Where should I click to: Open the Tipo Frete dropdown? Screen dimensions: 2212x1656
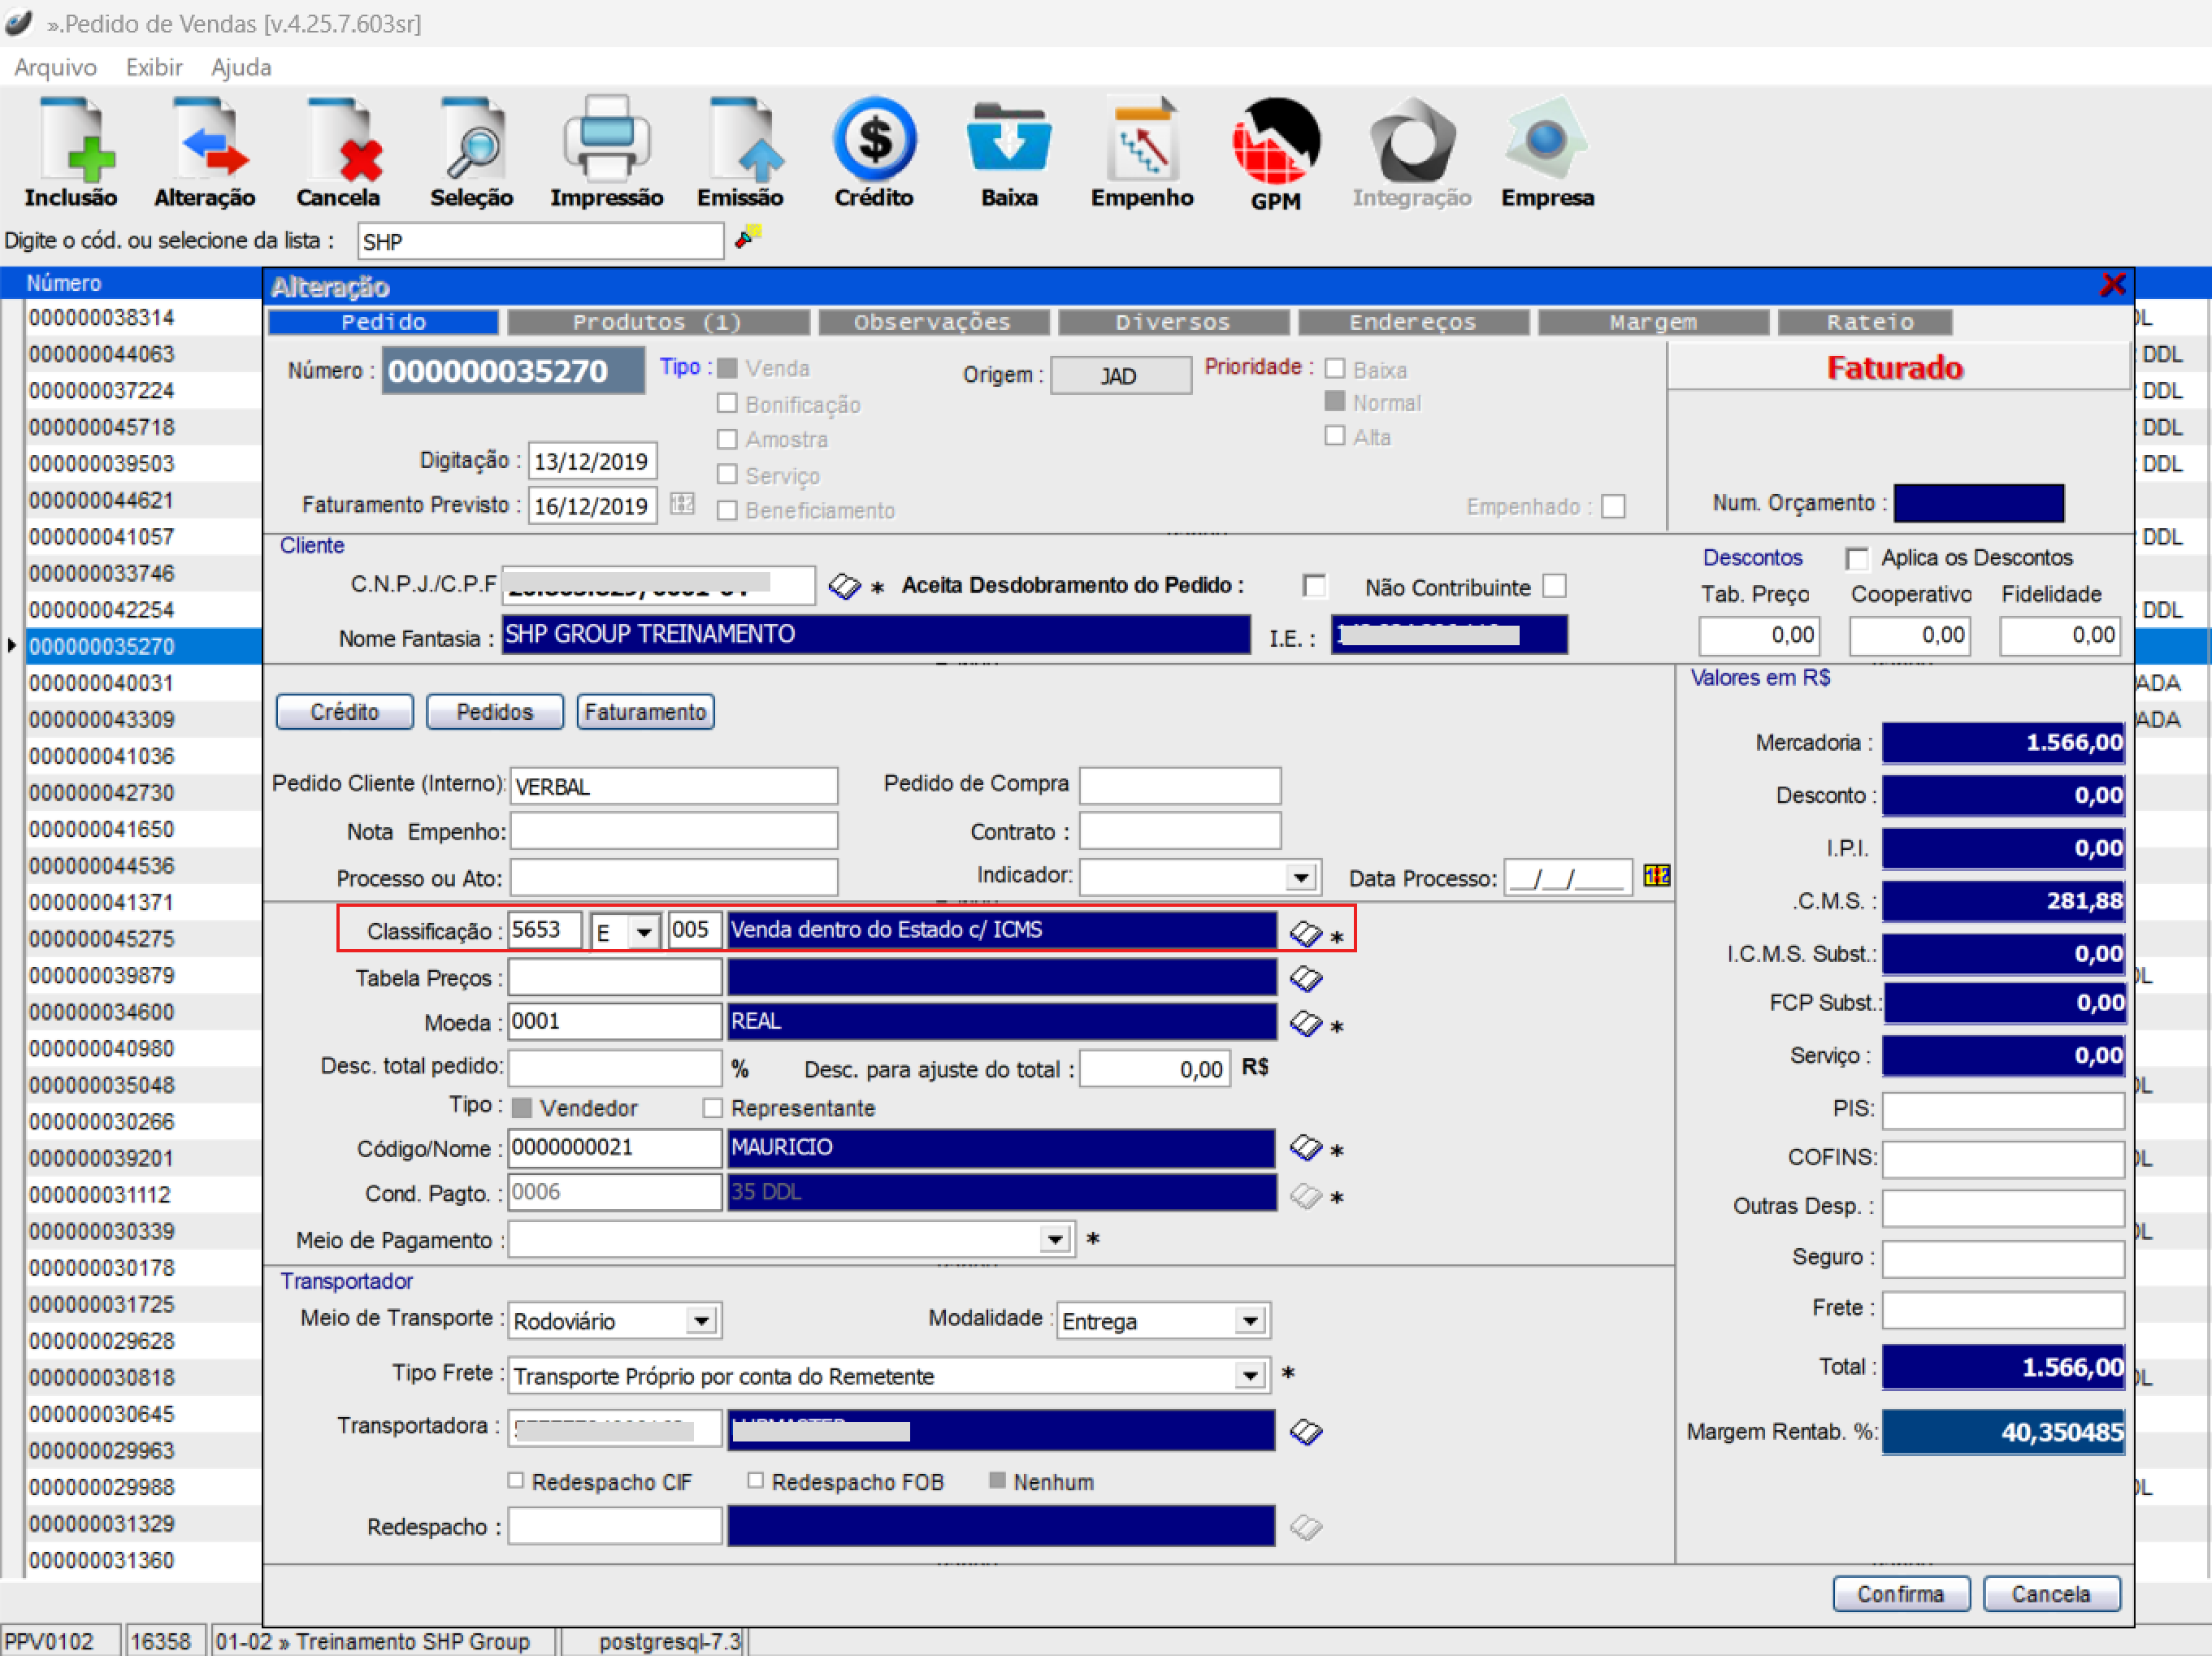pyautogui.click(x=1250, y=1376)
